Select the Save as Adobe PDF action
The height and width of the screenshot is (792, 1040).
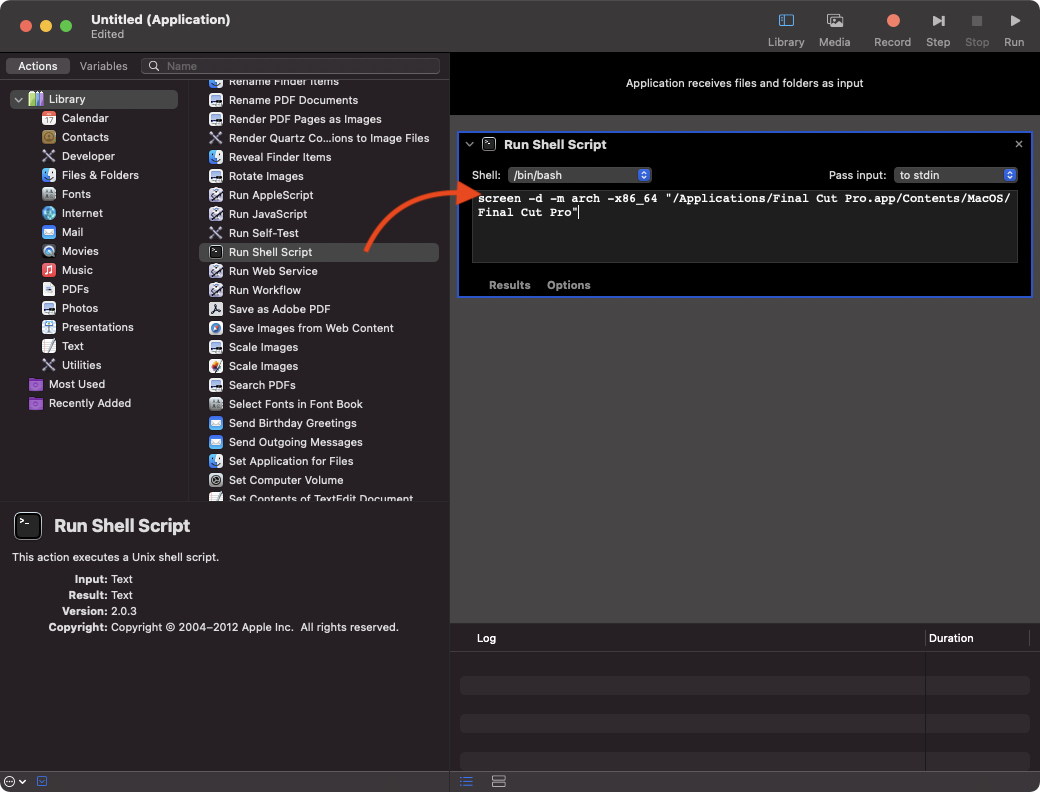279,309
